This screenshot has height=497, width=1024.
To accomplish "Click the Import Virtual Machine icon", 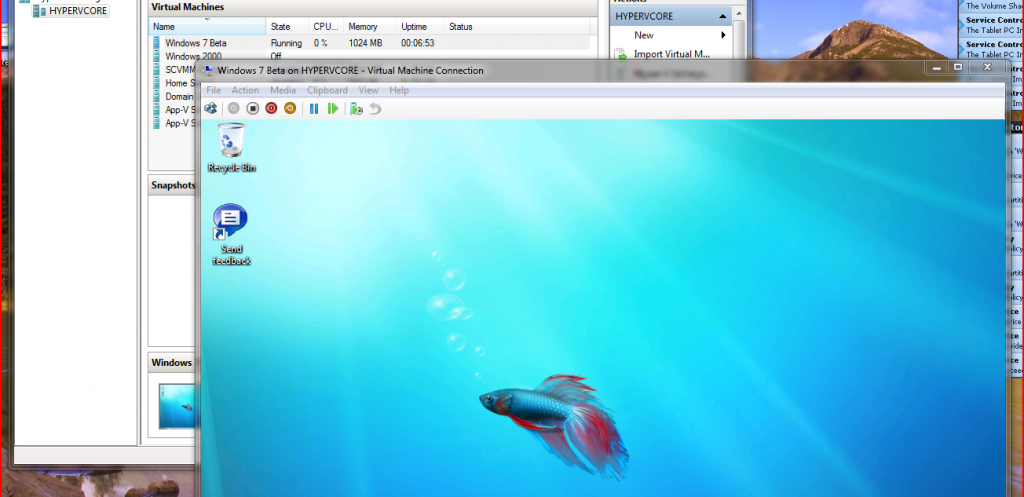I will [620, 54].
